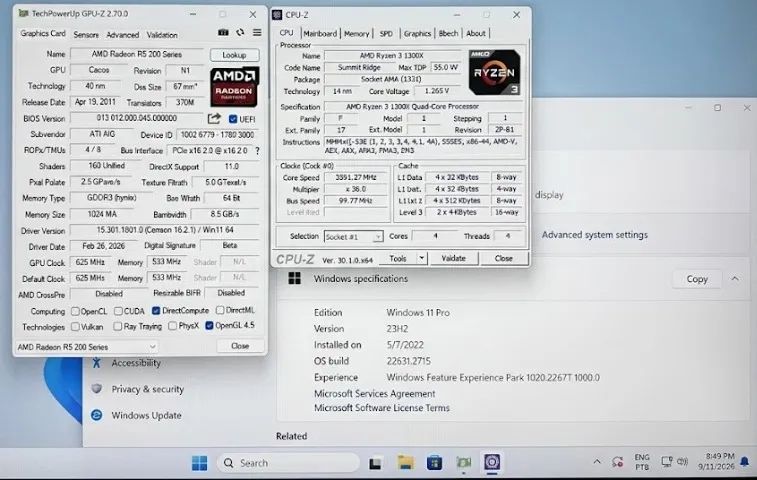Open File Explorer from taskbar

[405, 463]
